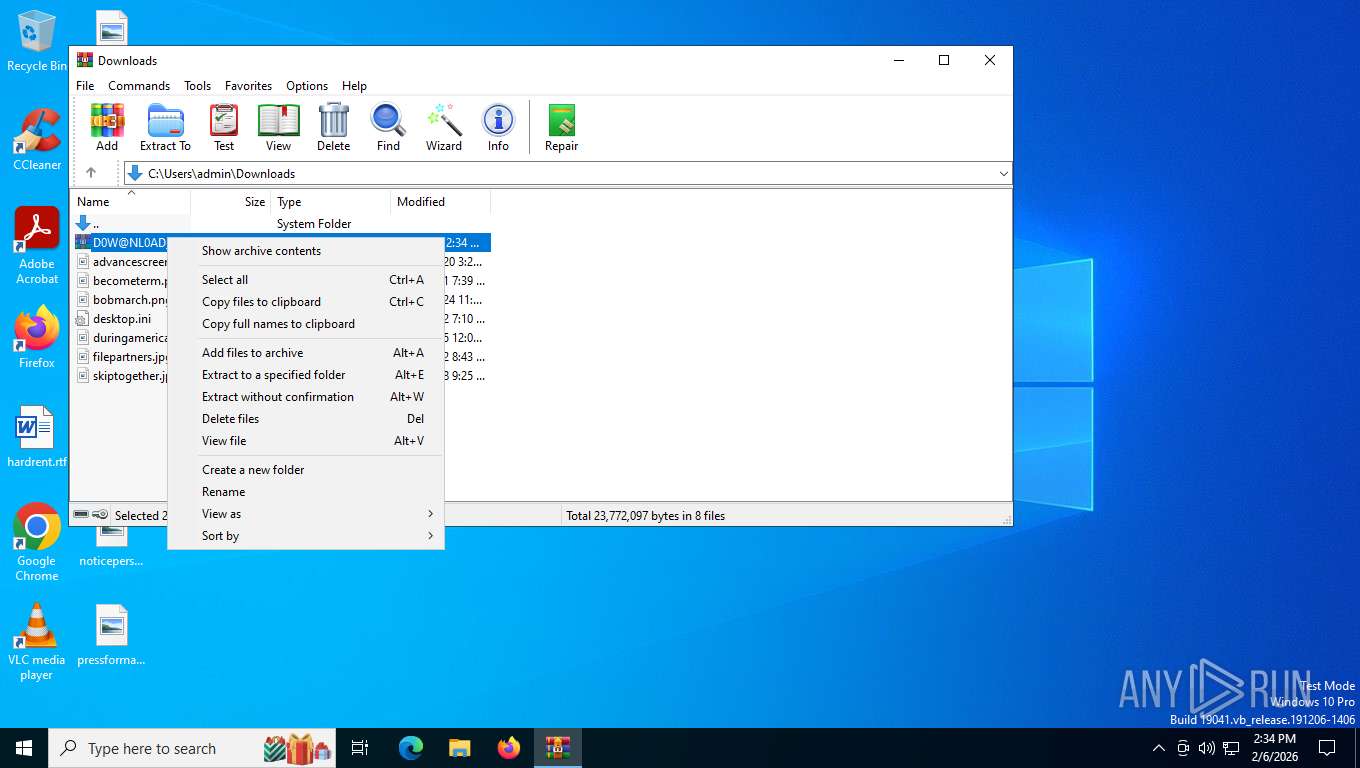Open the Wizard wand icon
The image size is (1360, 768).
point(443,127)
